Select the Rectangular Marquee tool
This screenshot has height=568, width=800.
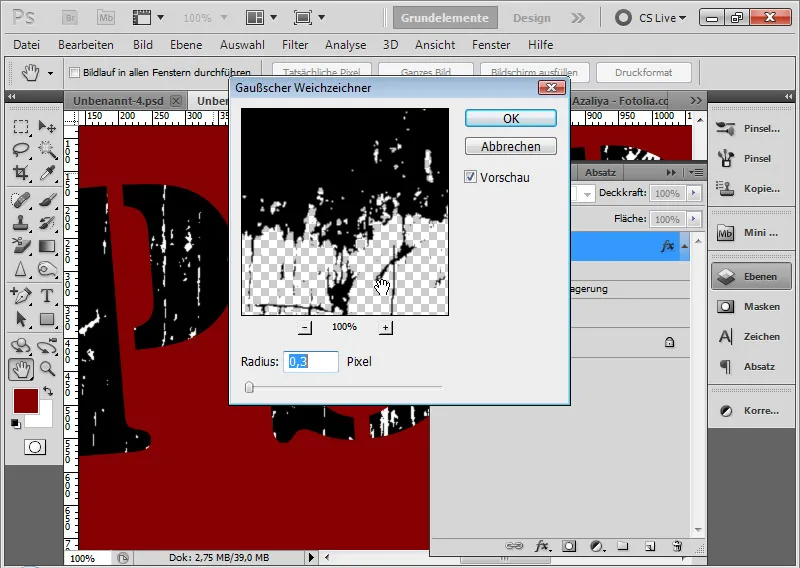20,127
